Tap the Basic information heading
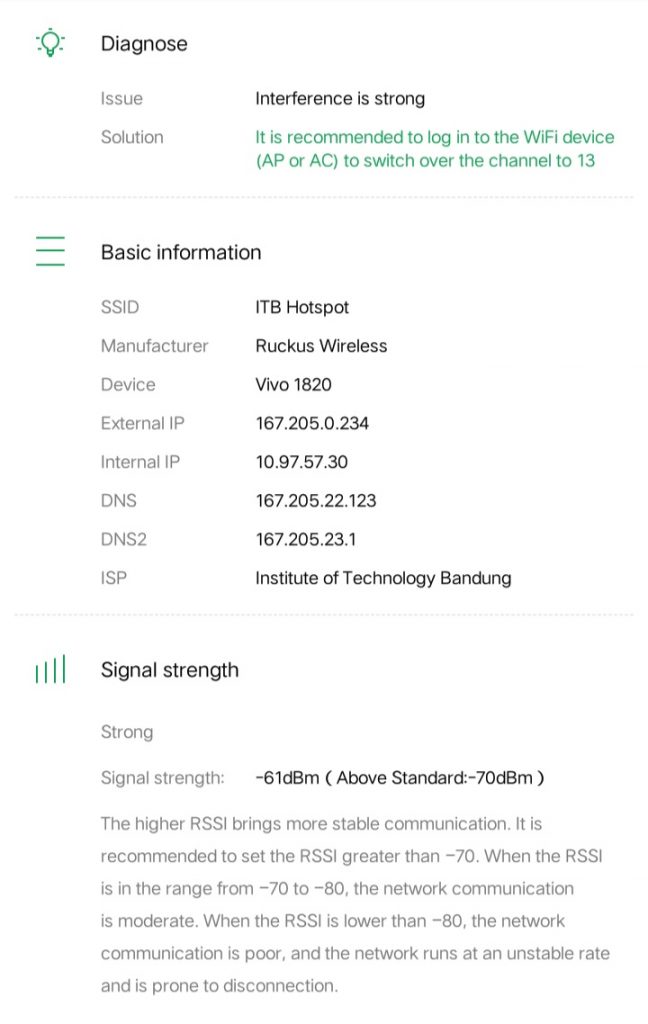648x1024 pixels. coord(181,252)
